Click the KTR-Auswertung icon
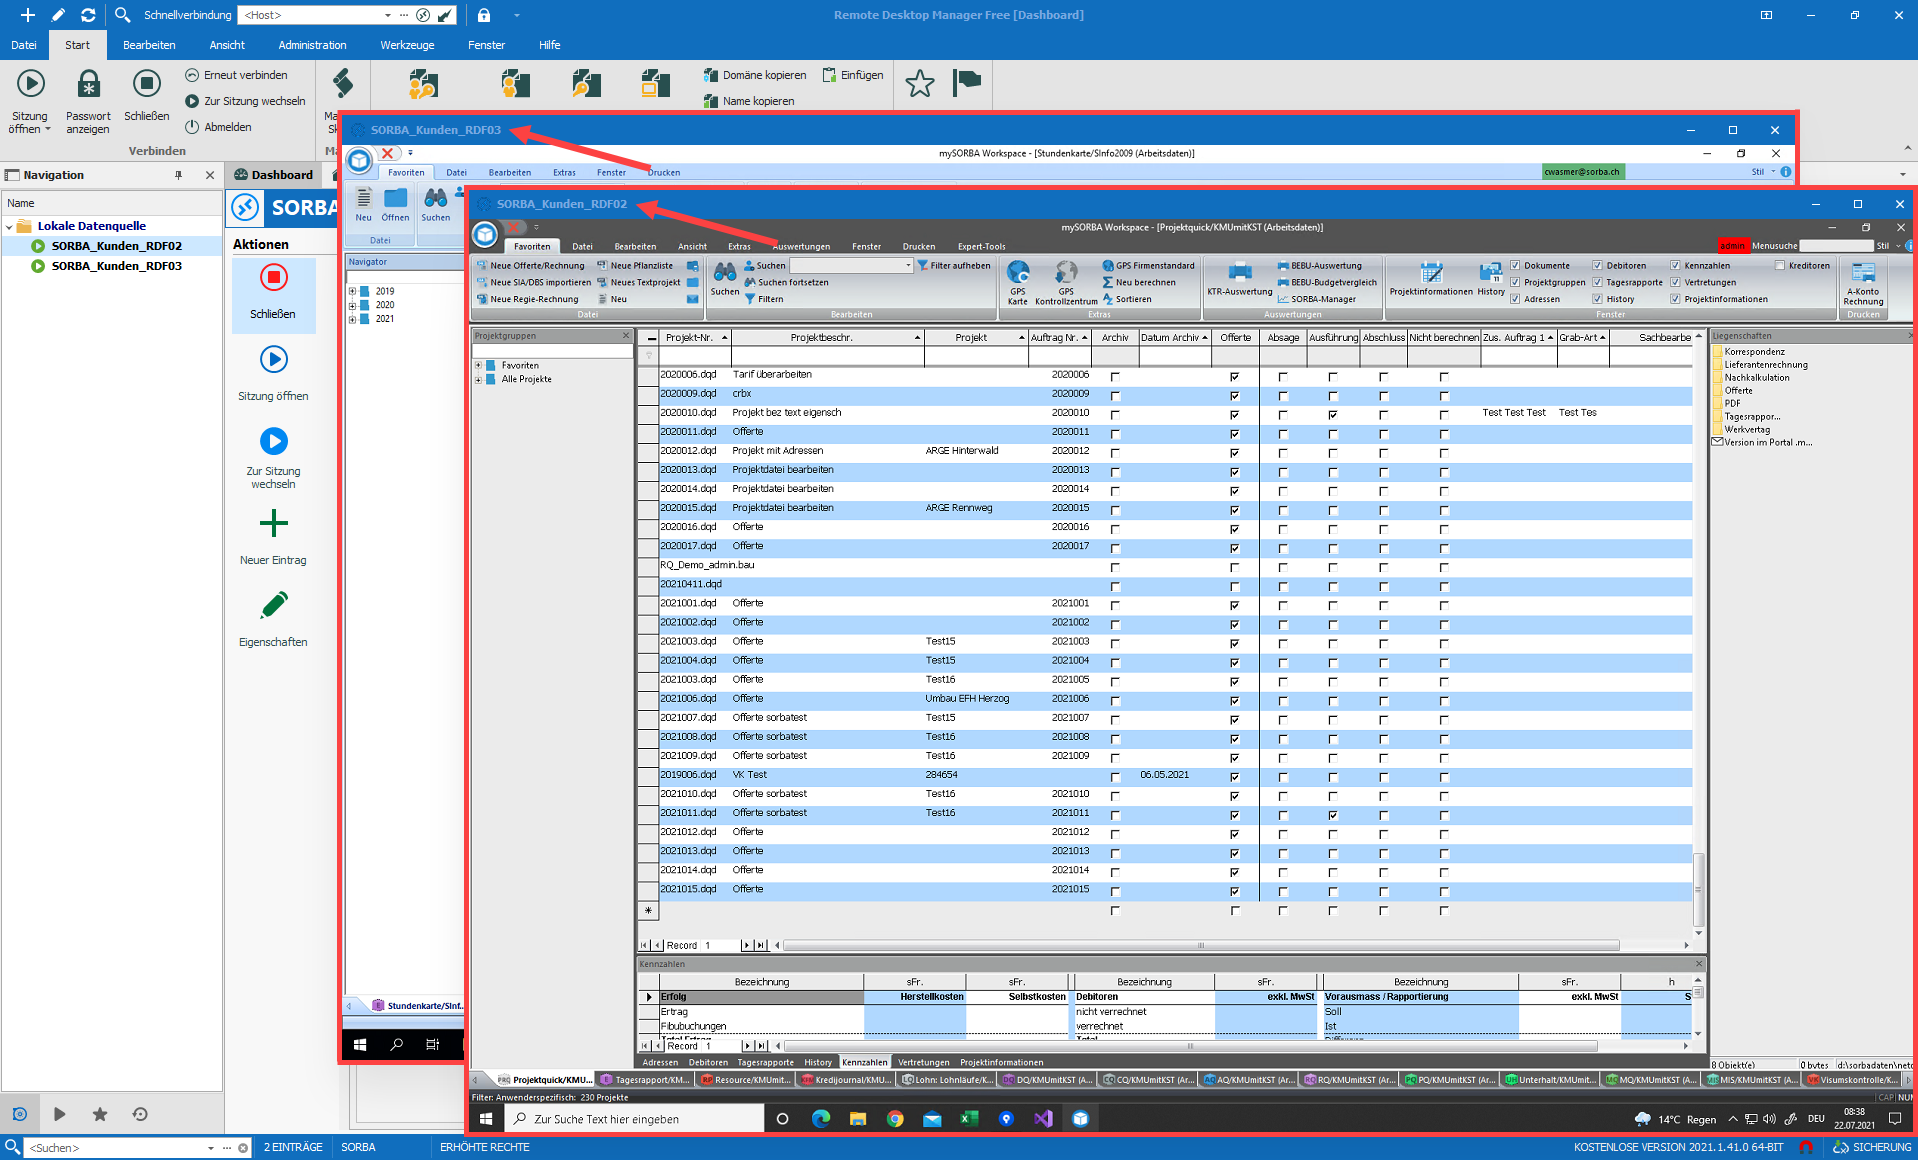Image resolution: width=1918 pixels, height=1160 pixels. pos(1239,273)
